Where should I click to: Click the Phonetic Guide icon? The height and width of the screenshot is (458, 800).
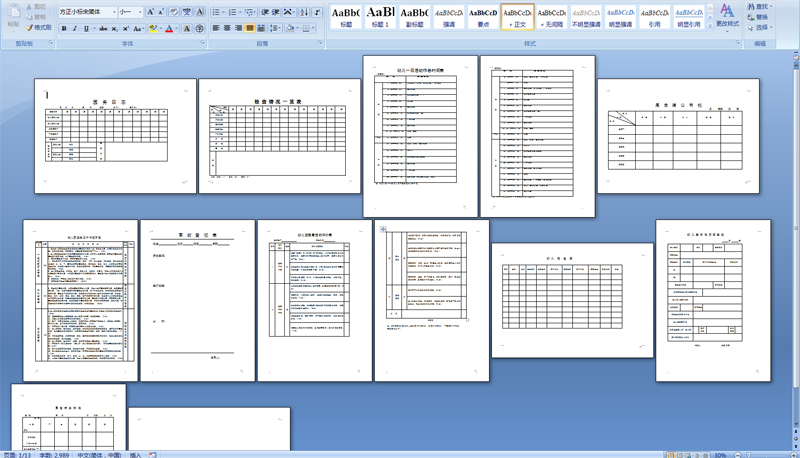pyautogui.click(x=187, y=12)
